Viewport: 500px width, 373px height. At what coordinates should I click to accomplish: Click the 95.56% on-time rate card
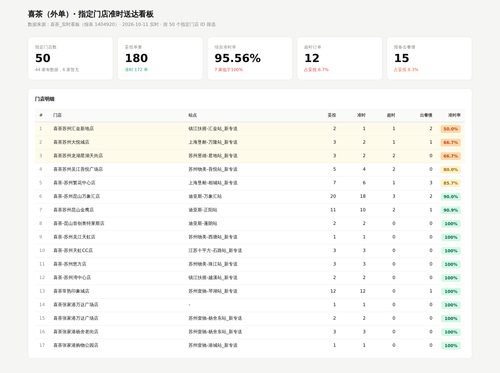pyautogui.click(x=250, y=58)
